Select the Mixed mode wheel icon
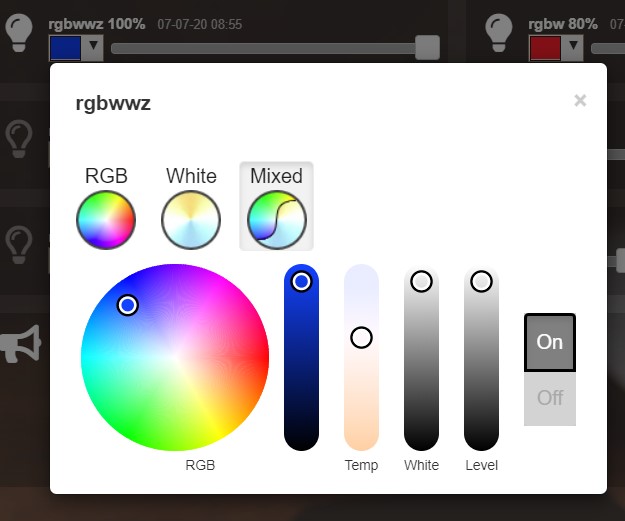Screen dimensions: 625x521 [x=277, y=220]
